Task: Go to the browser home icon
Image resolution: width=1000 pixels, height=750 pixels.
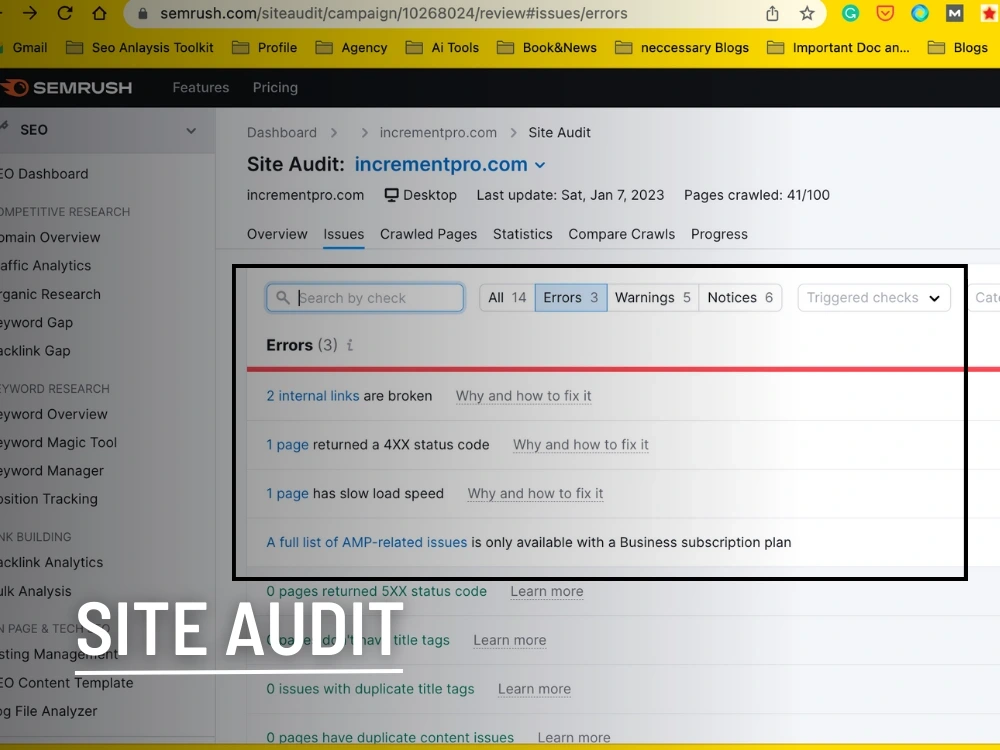Action: pos(99,13)
